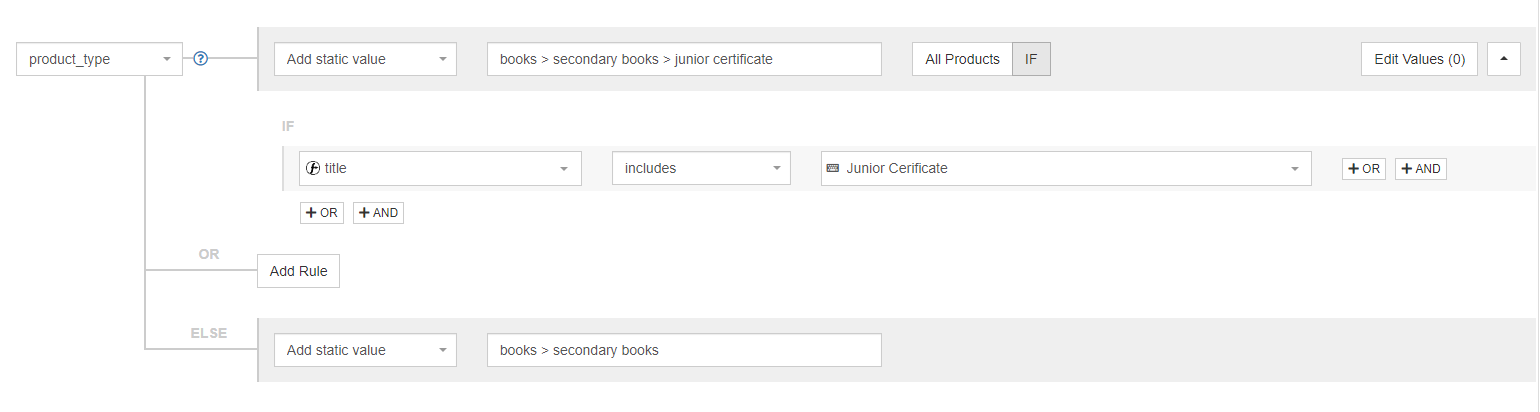Add AND condition beside the title row
1540x412 pixels.
[x=1420, y=169]
